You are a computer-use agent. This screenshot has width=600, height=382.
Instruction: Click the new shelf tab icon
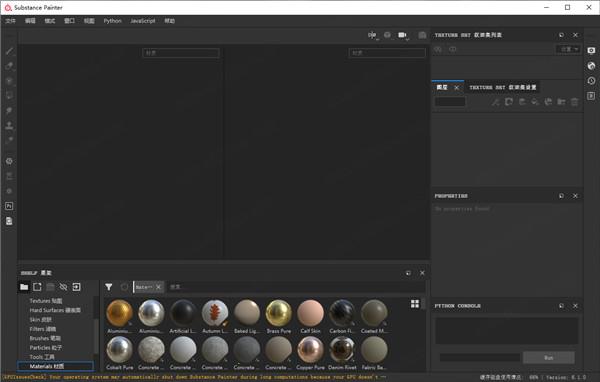coord(37,287)
